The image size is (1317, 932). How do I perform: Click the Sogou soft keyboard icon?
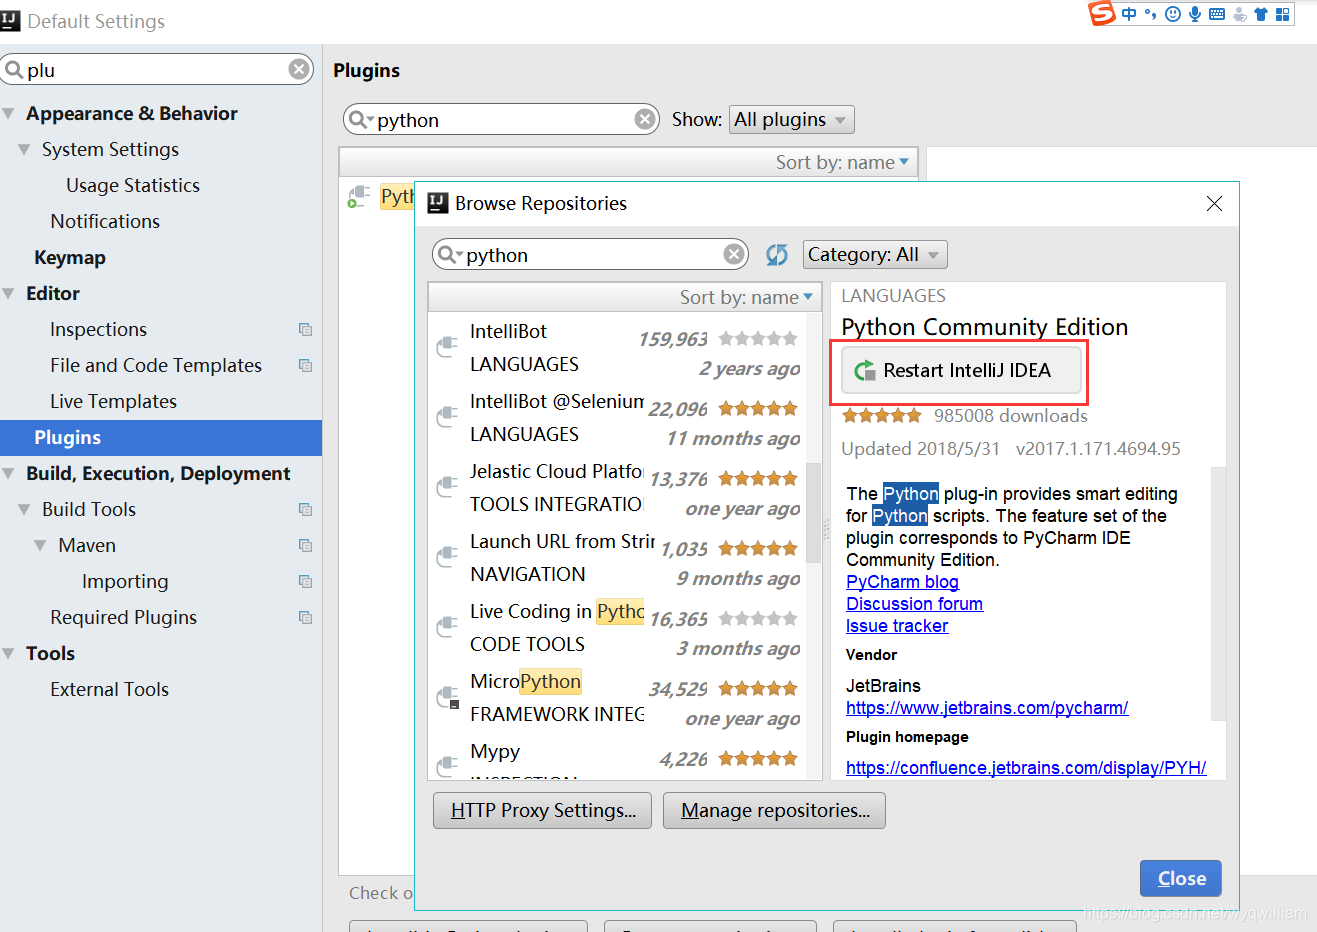(1217, 14)
